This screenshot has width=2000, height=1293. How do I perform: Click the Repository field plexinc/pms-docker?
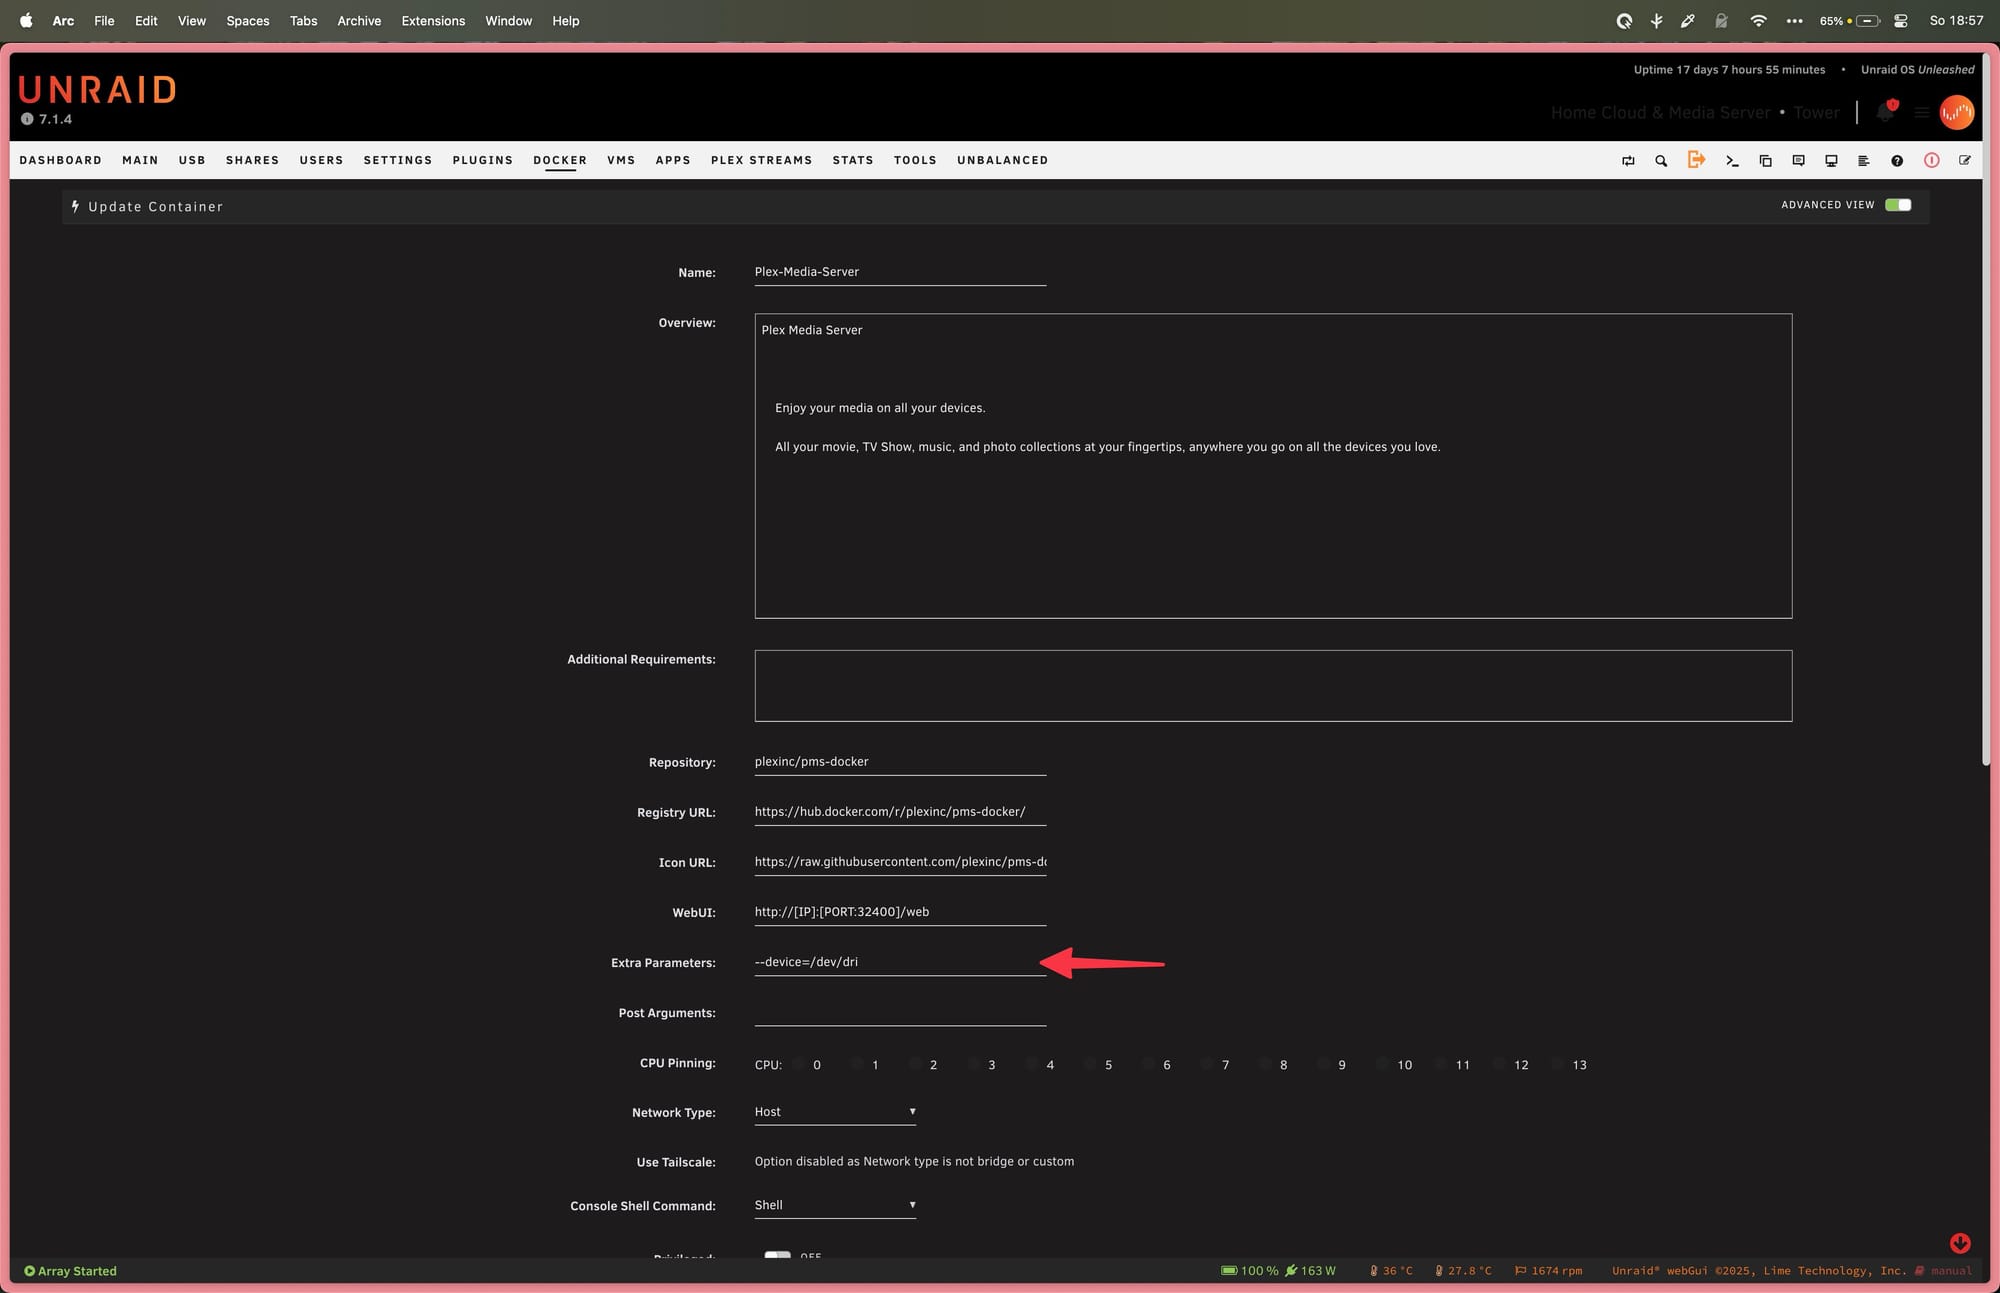tap(900, 762)
